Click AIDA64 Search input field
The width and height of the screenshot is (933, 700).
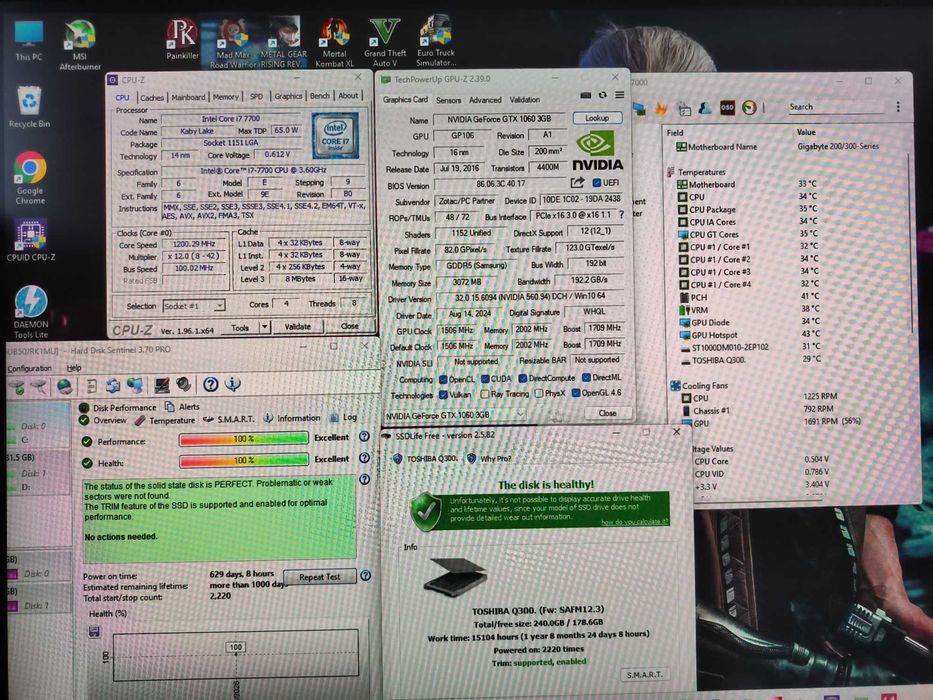(836, 107)
